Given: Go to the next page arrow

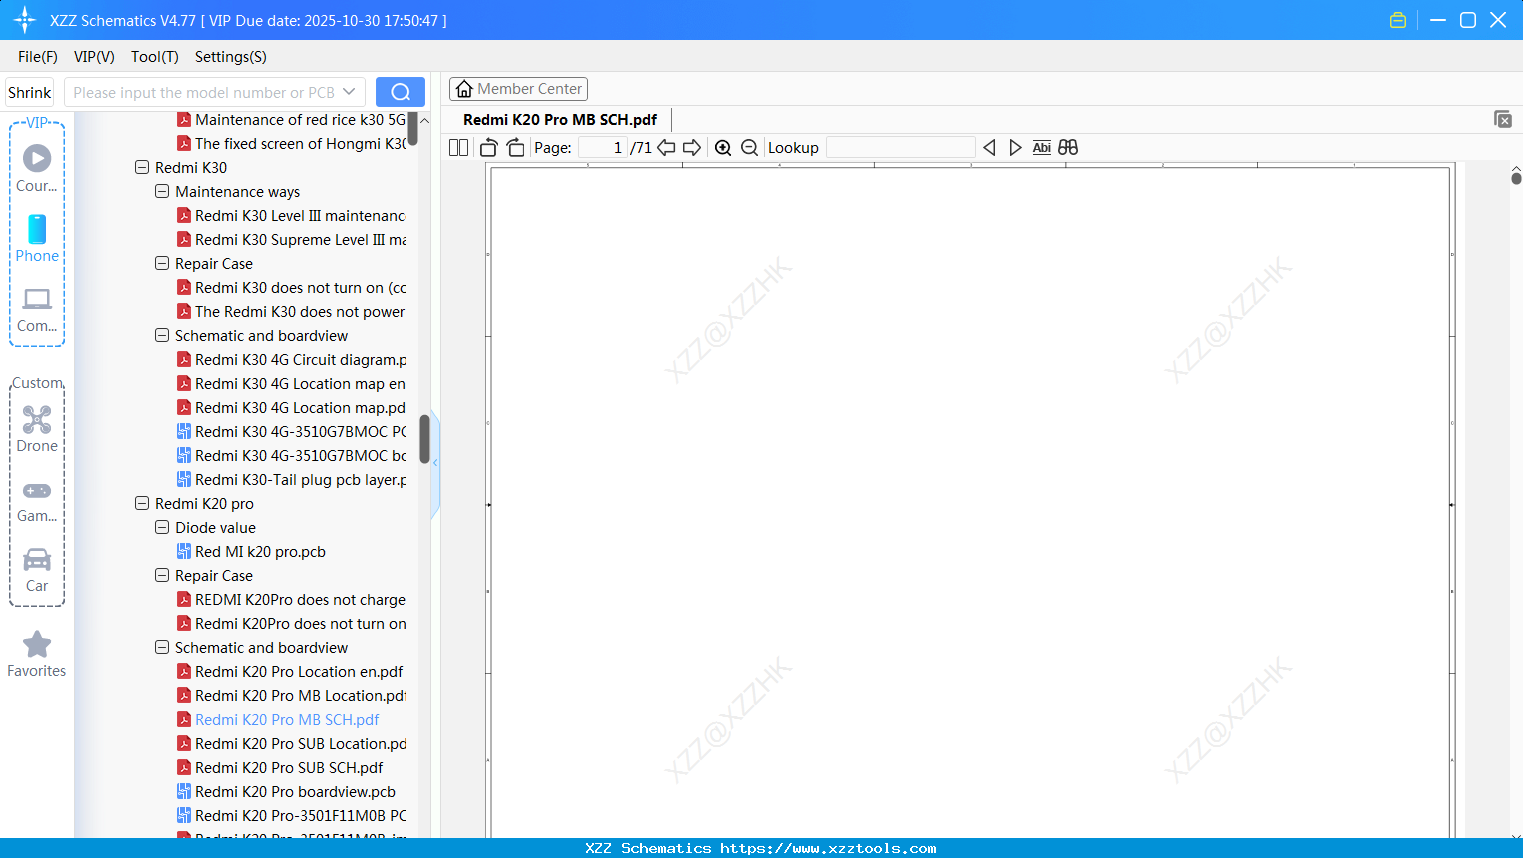Looking at the screenshot, I should [x=692, y=148].
